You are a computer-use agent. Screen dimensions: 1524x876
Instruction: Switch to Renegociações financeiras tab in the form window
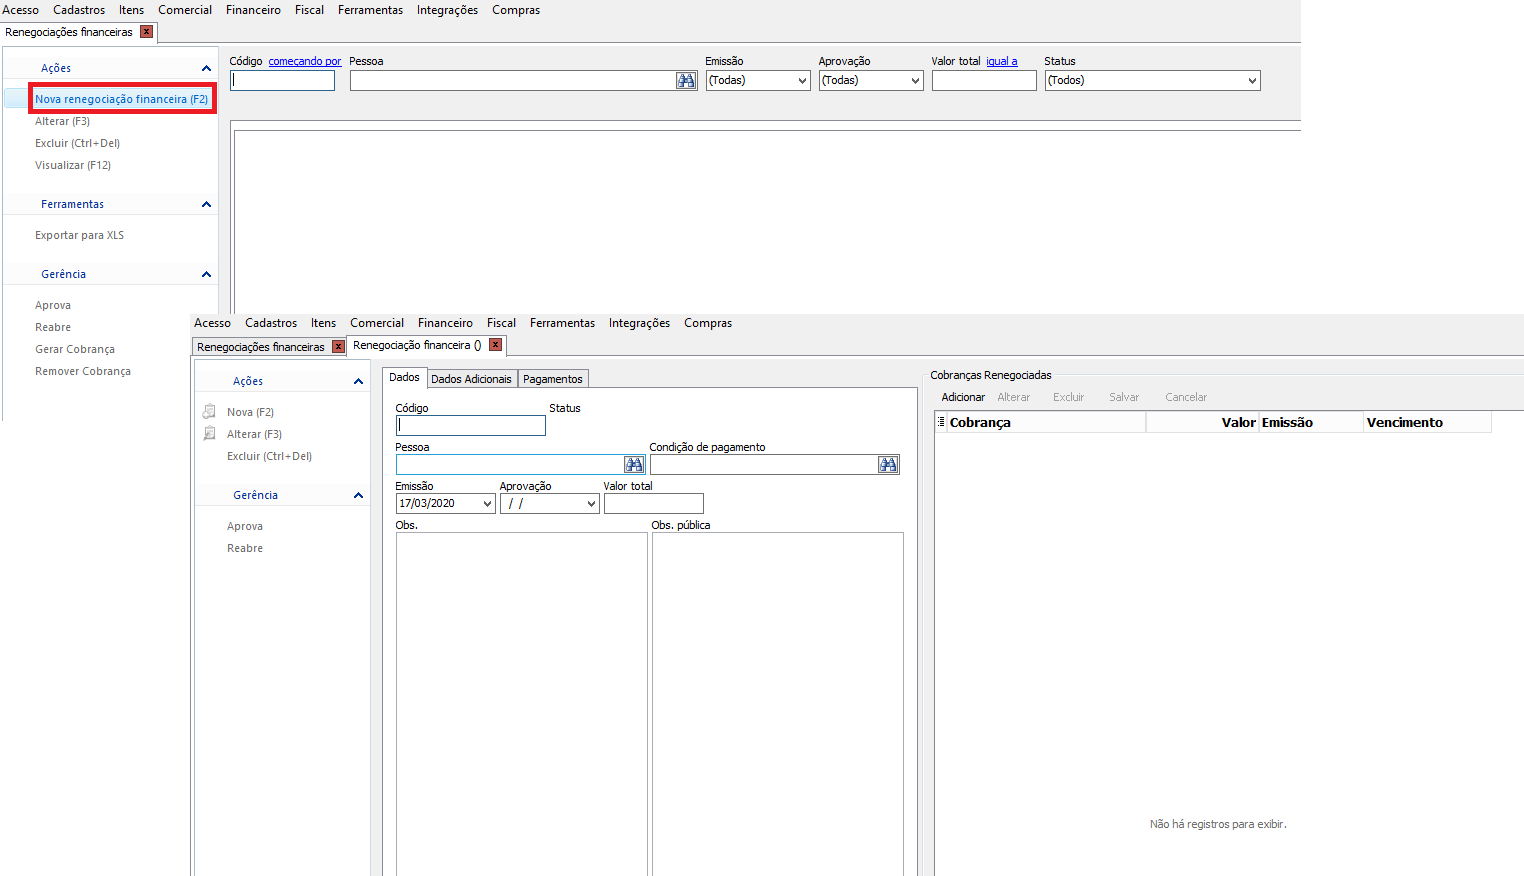(261, 347)
